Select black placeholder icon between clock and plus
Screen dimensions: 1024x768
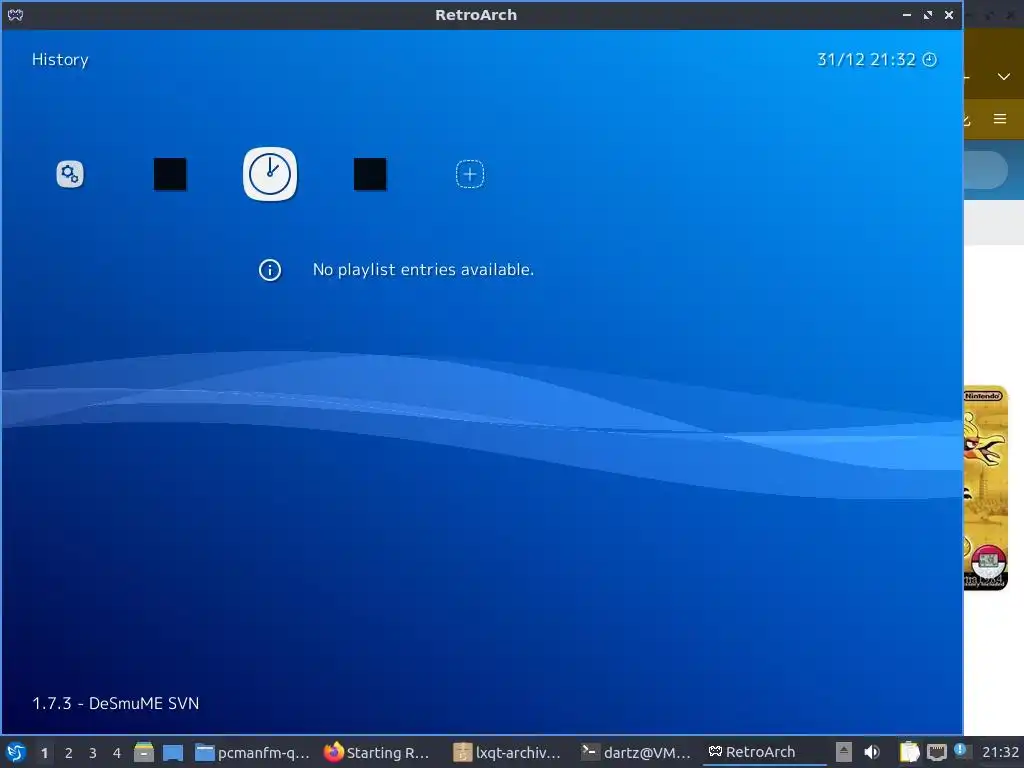370,174
